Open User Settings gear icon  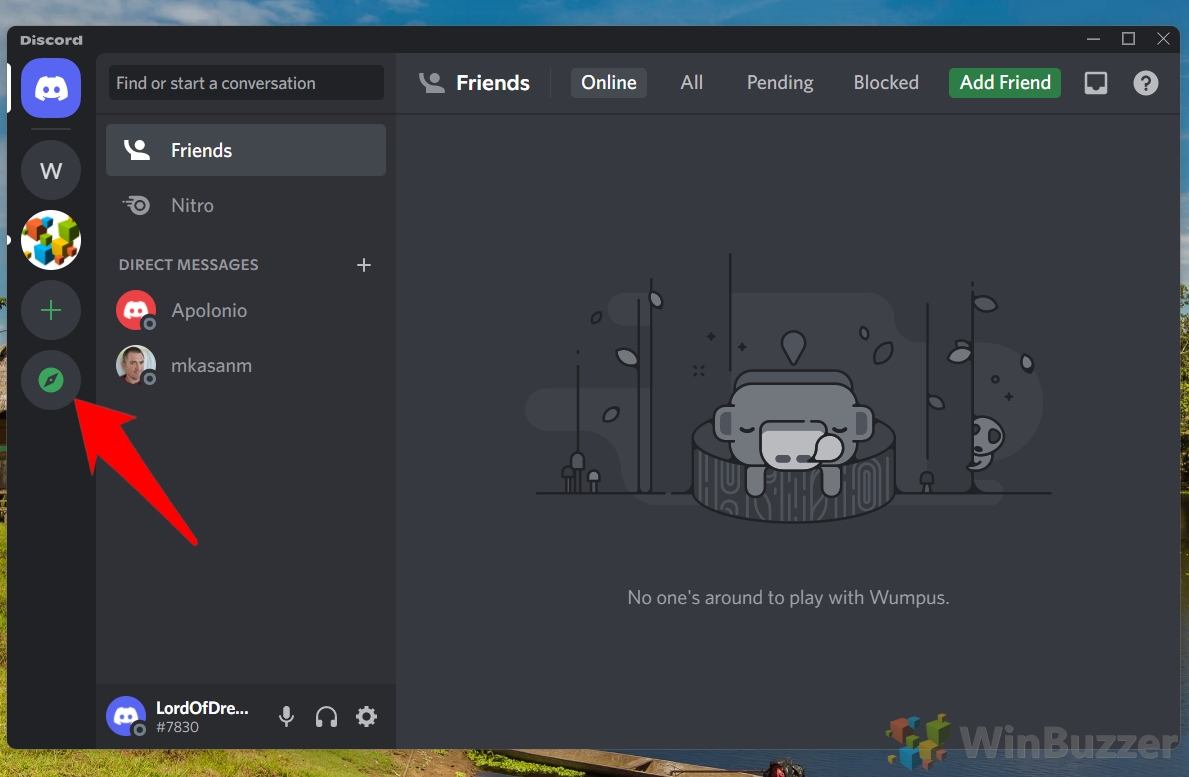click(366, 716)
